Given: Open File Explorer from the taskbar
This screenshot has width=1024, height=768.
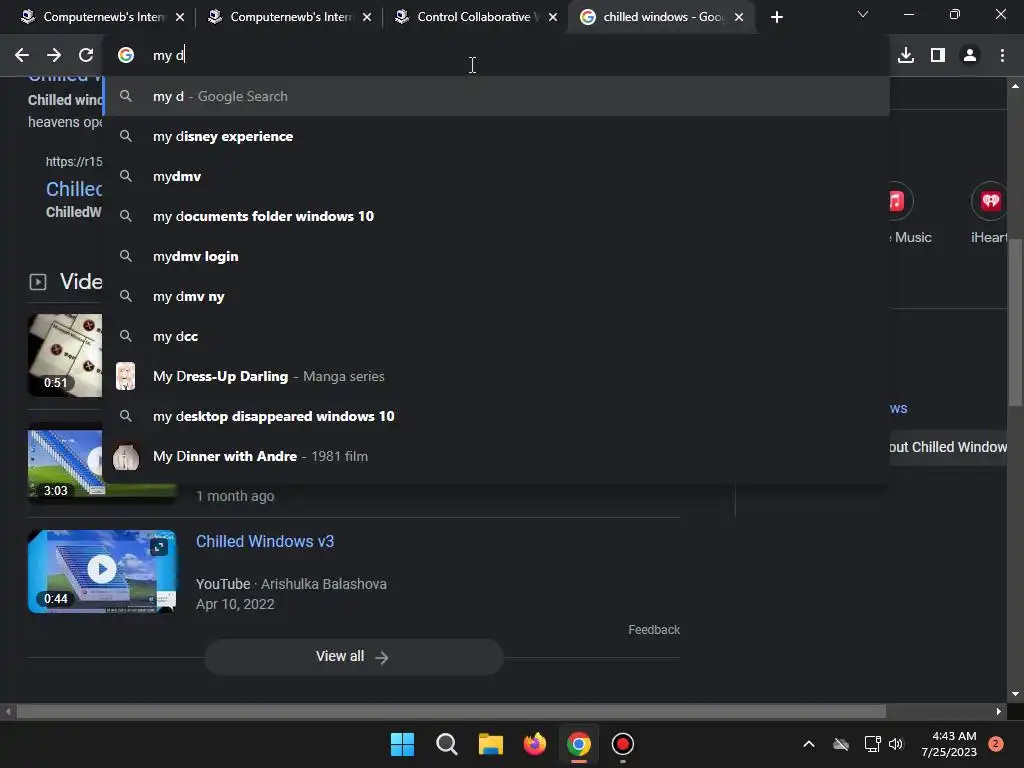Looking at the screenshot, I should [490, 744].
